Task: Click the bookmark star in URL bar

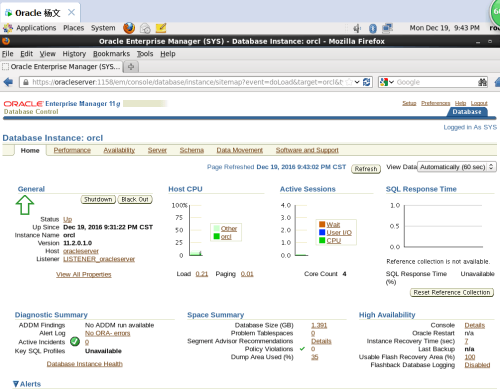Action: 349,82
